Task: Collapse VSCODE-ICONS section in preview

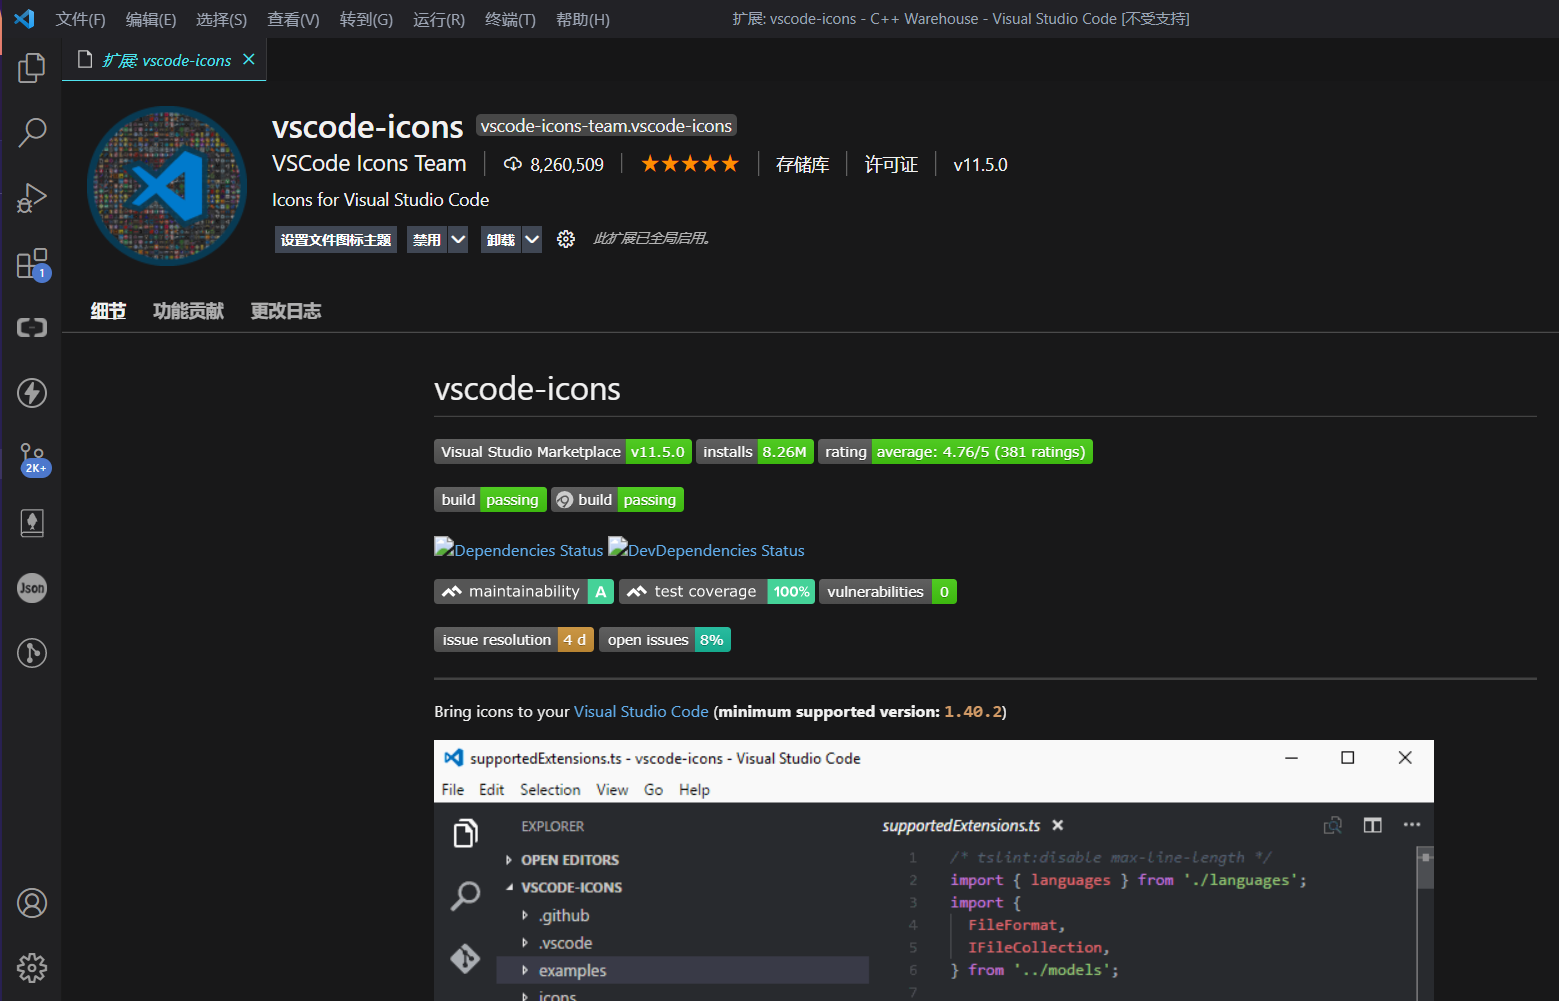Action: tap(509, 887)
